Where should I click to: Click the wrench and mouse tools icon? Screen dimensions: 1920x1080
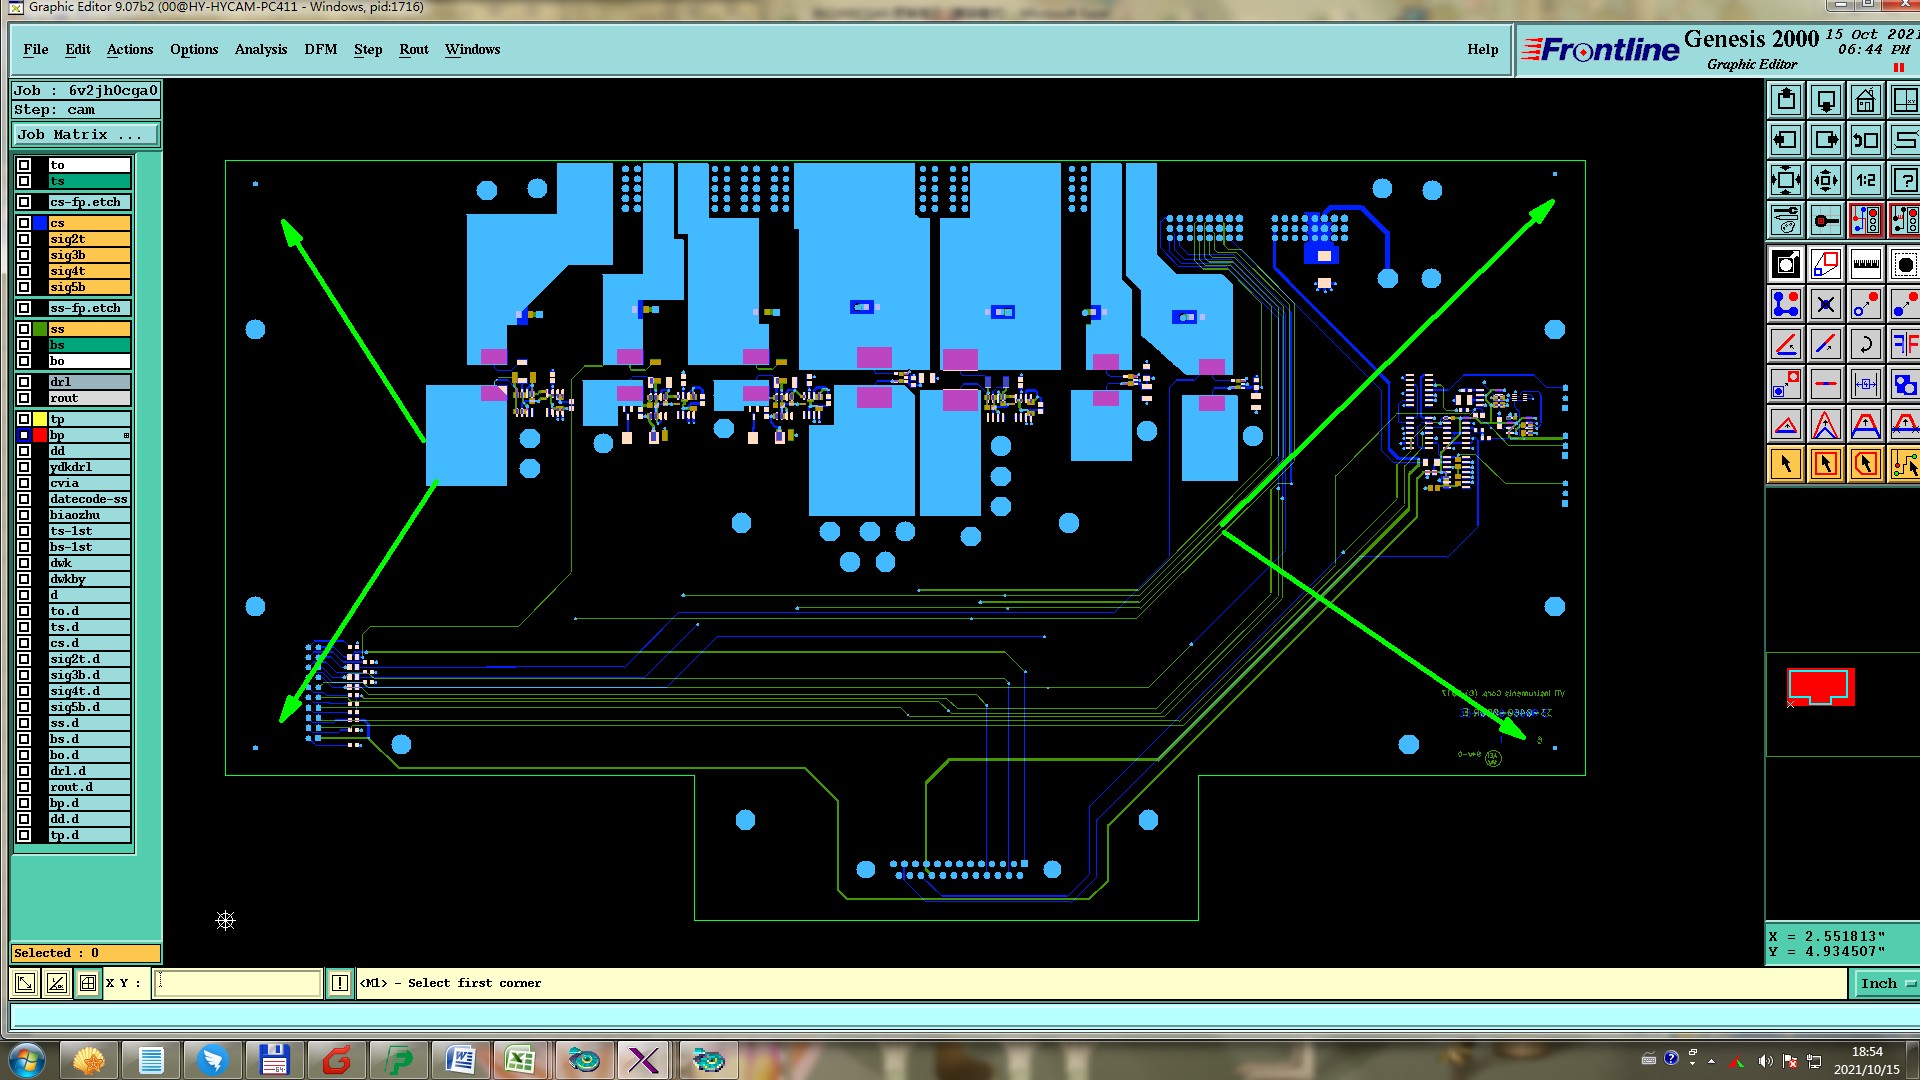coord(1786,220)
